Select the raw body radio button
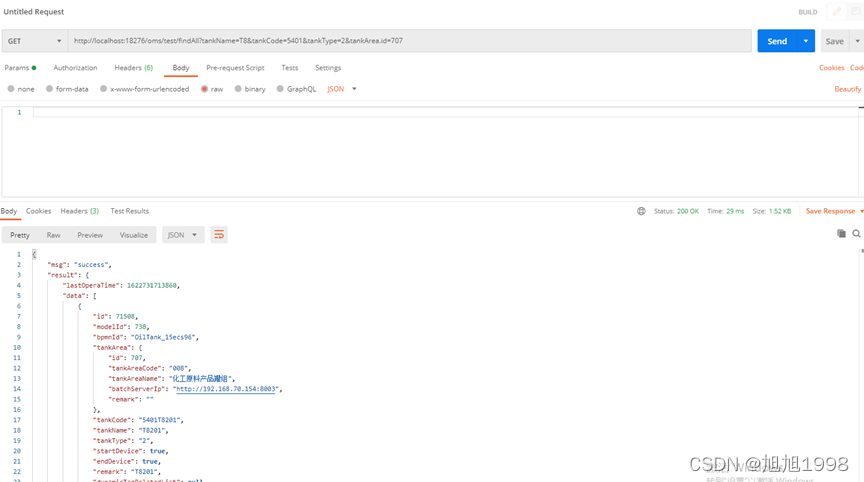This screenshot has height=482, width=864. click(x=204, y=89)
